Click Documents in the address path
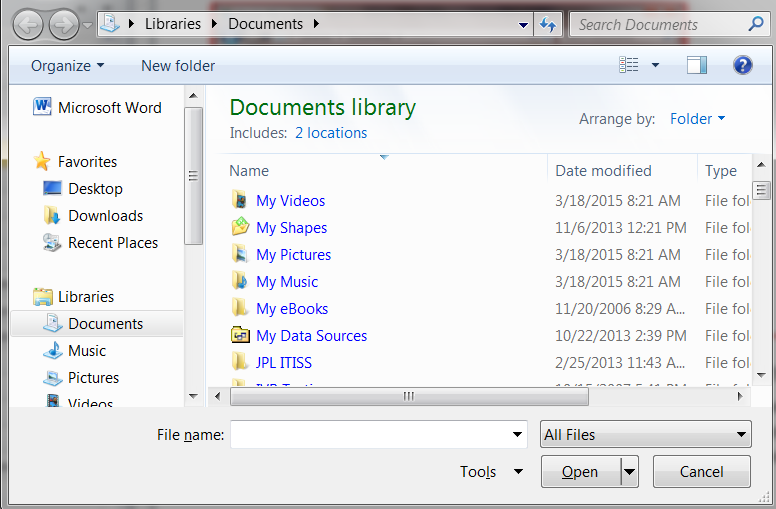Viewport: 776px width, 509px height. pyautogui.click(x=265, y=24)
